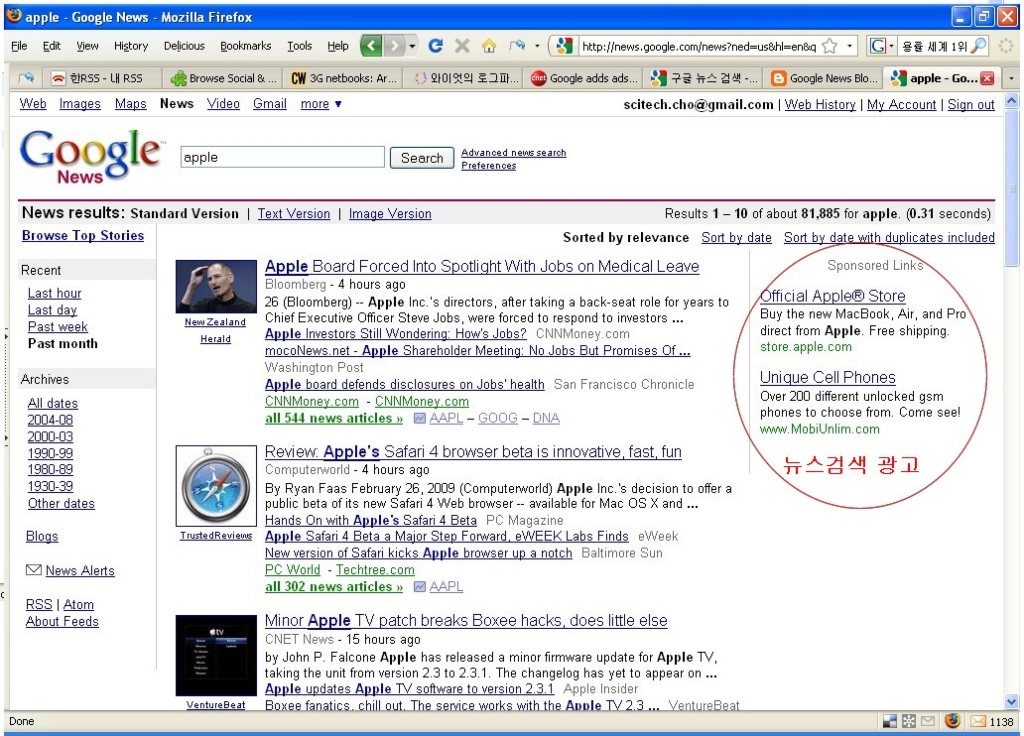Open the Back/Forward history dropdown arrow
Screen dimensions: 1024x736
coord(412,46)
